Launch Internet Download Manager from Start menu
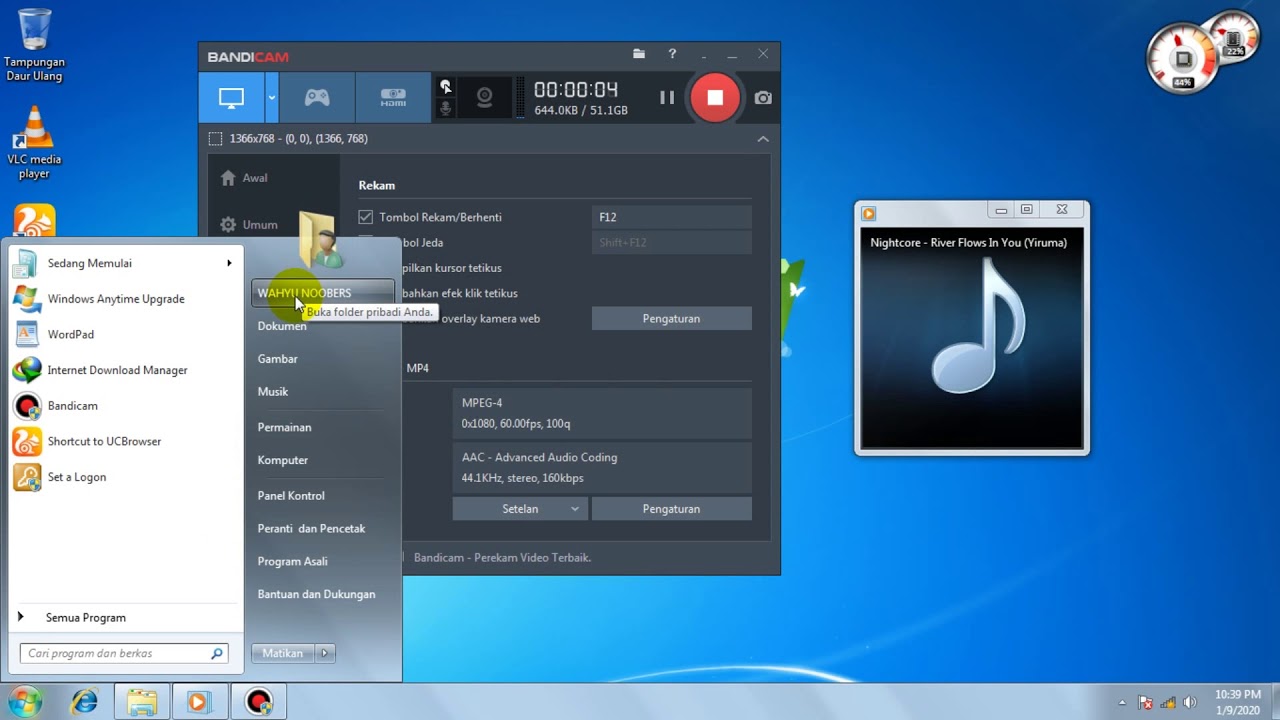 tap(126, 370)
